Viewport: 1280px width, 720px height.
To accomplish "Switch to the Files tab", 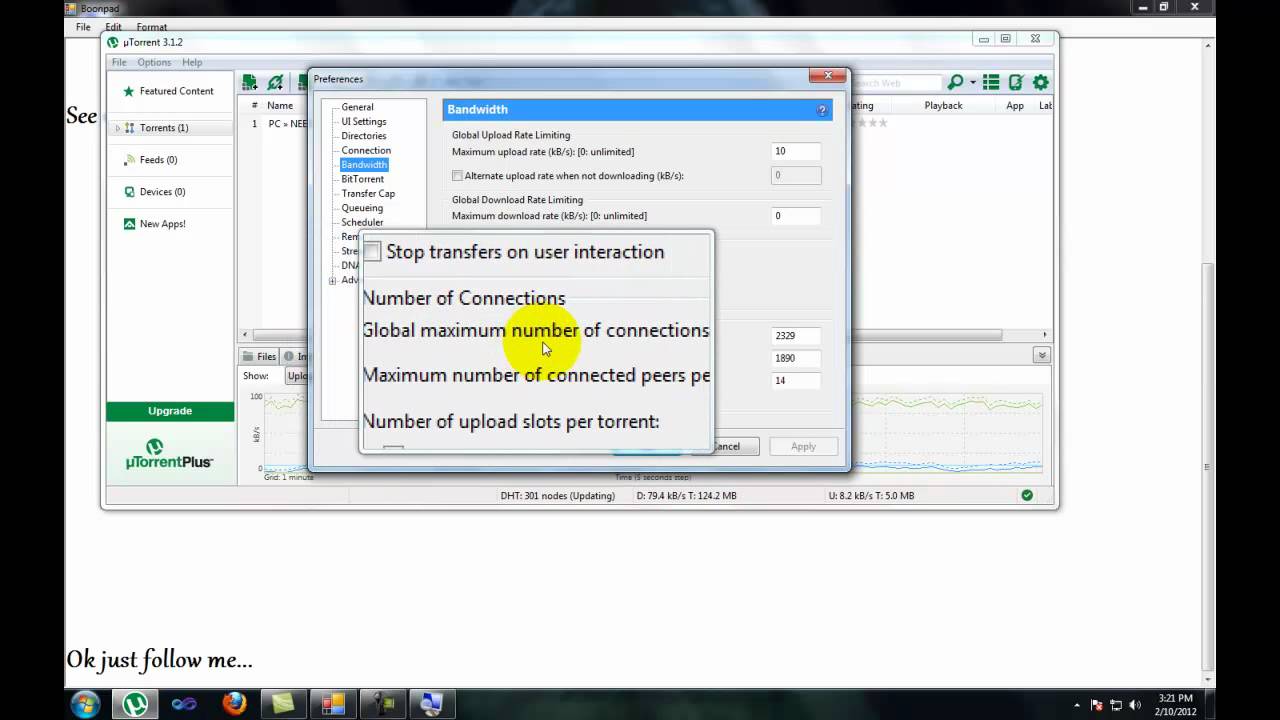I will (x=259, y=356).
